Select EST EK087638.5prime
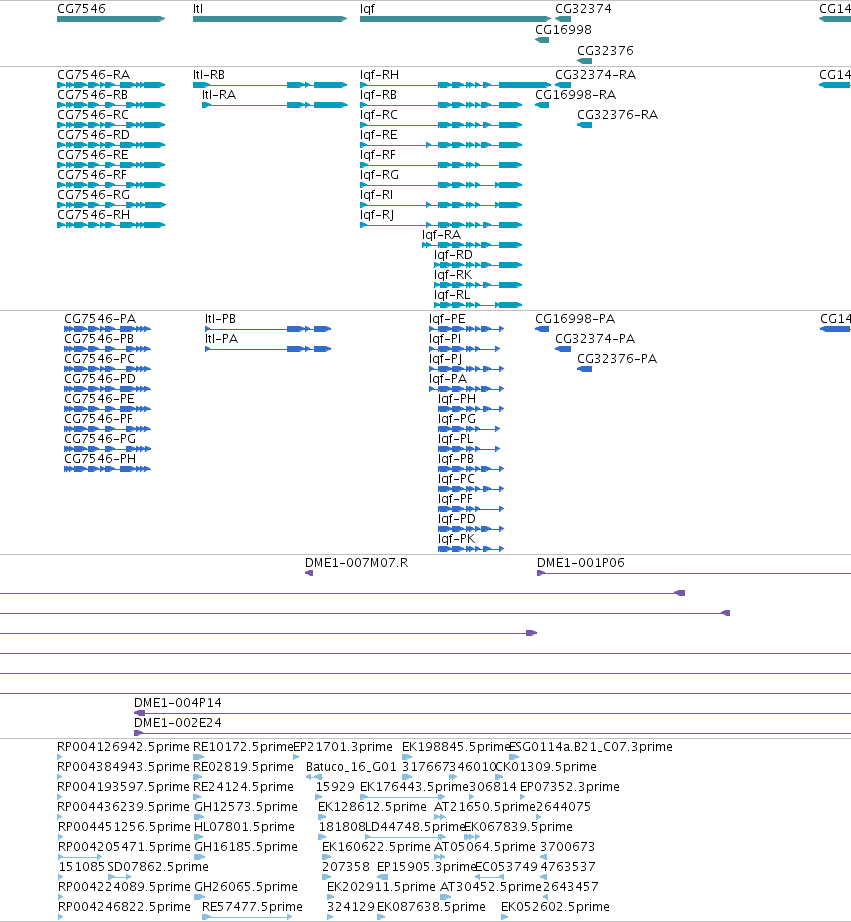 coord(431,907)
